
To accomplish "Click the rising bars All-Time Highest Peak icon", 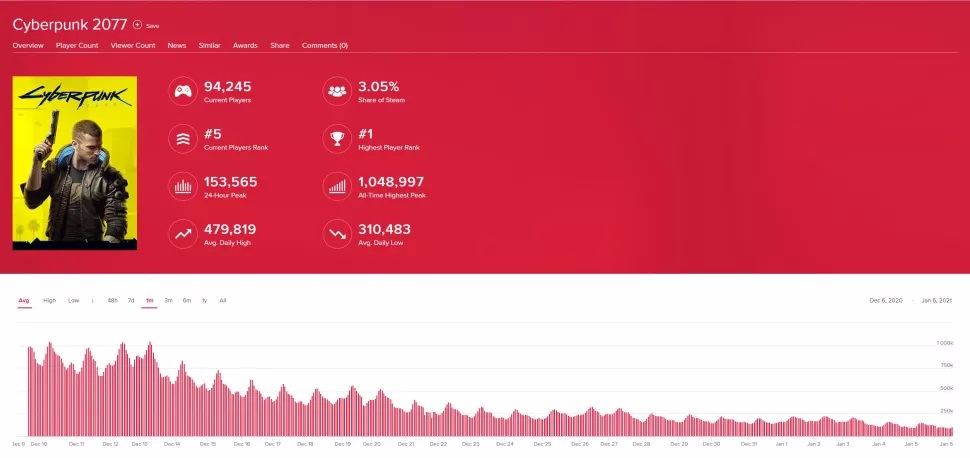I will click(x=337, y=186).
